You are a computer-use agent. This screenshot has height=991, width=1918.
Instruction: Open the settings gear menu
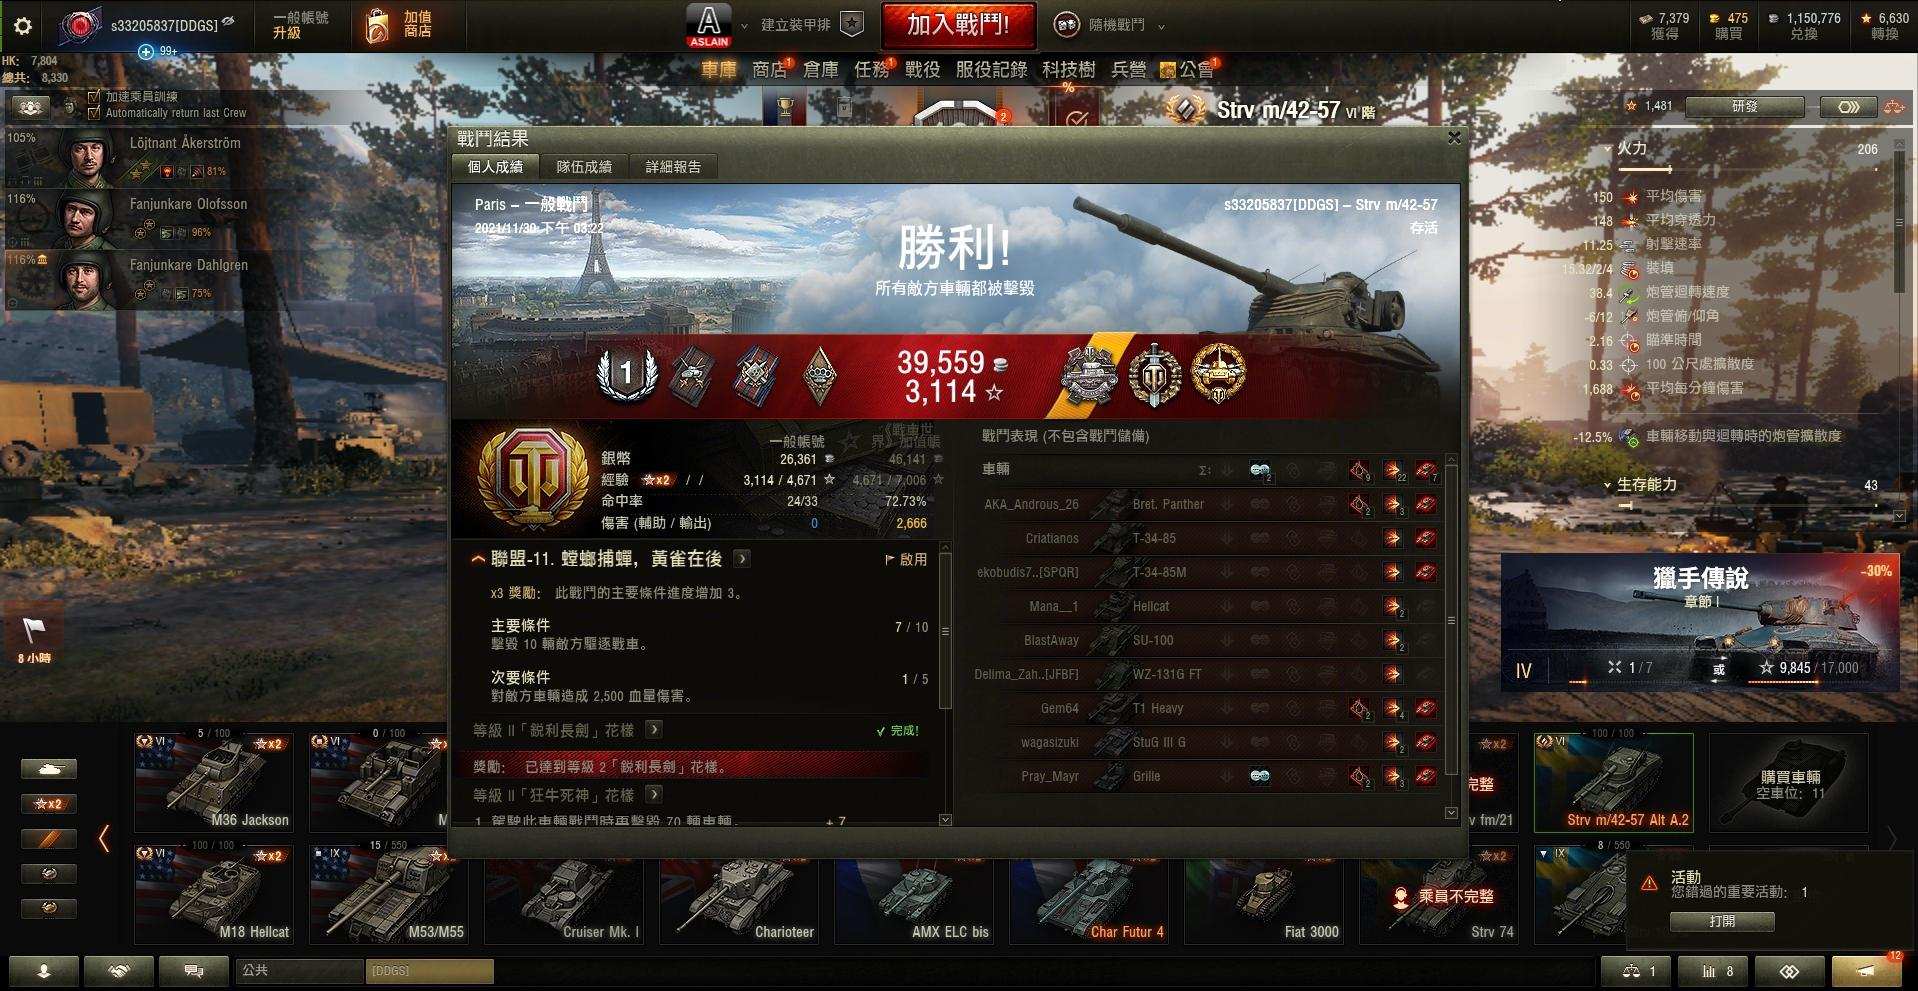[x=22, y=27]
